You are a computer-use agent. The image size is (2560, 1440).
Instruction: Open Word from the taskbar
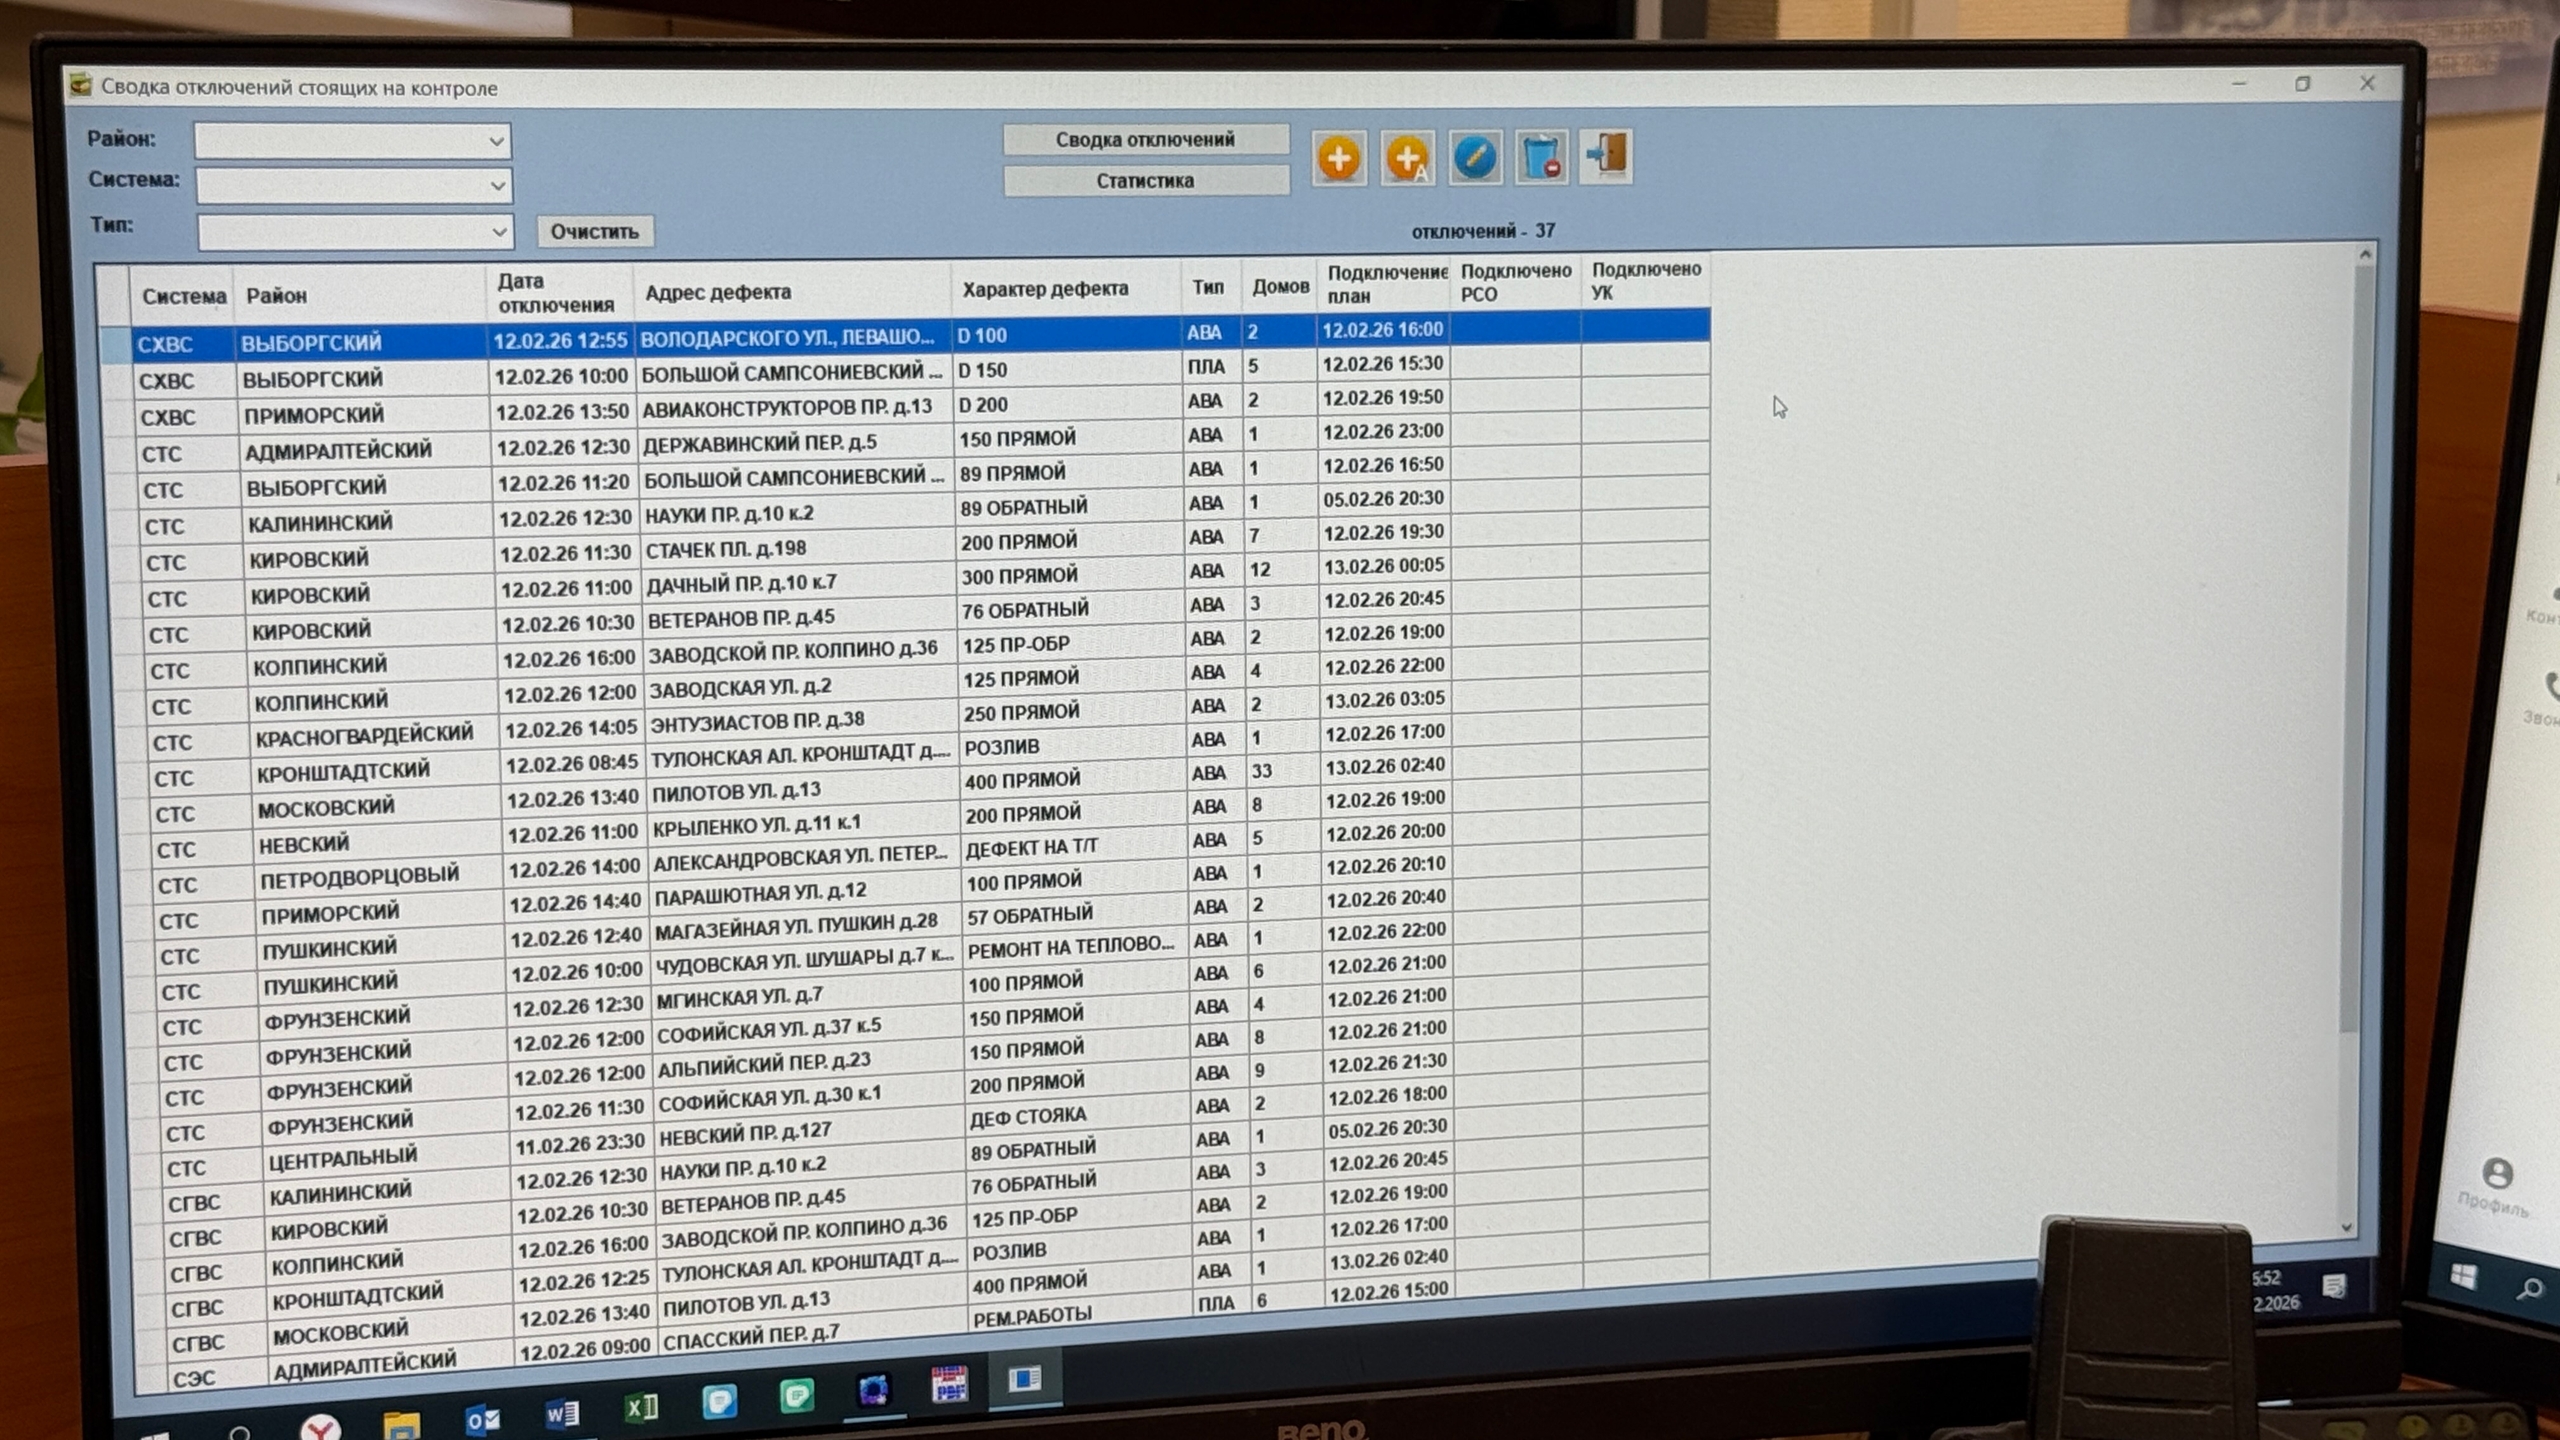pos(562,1413)
